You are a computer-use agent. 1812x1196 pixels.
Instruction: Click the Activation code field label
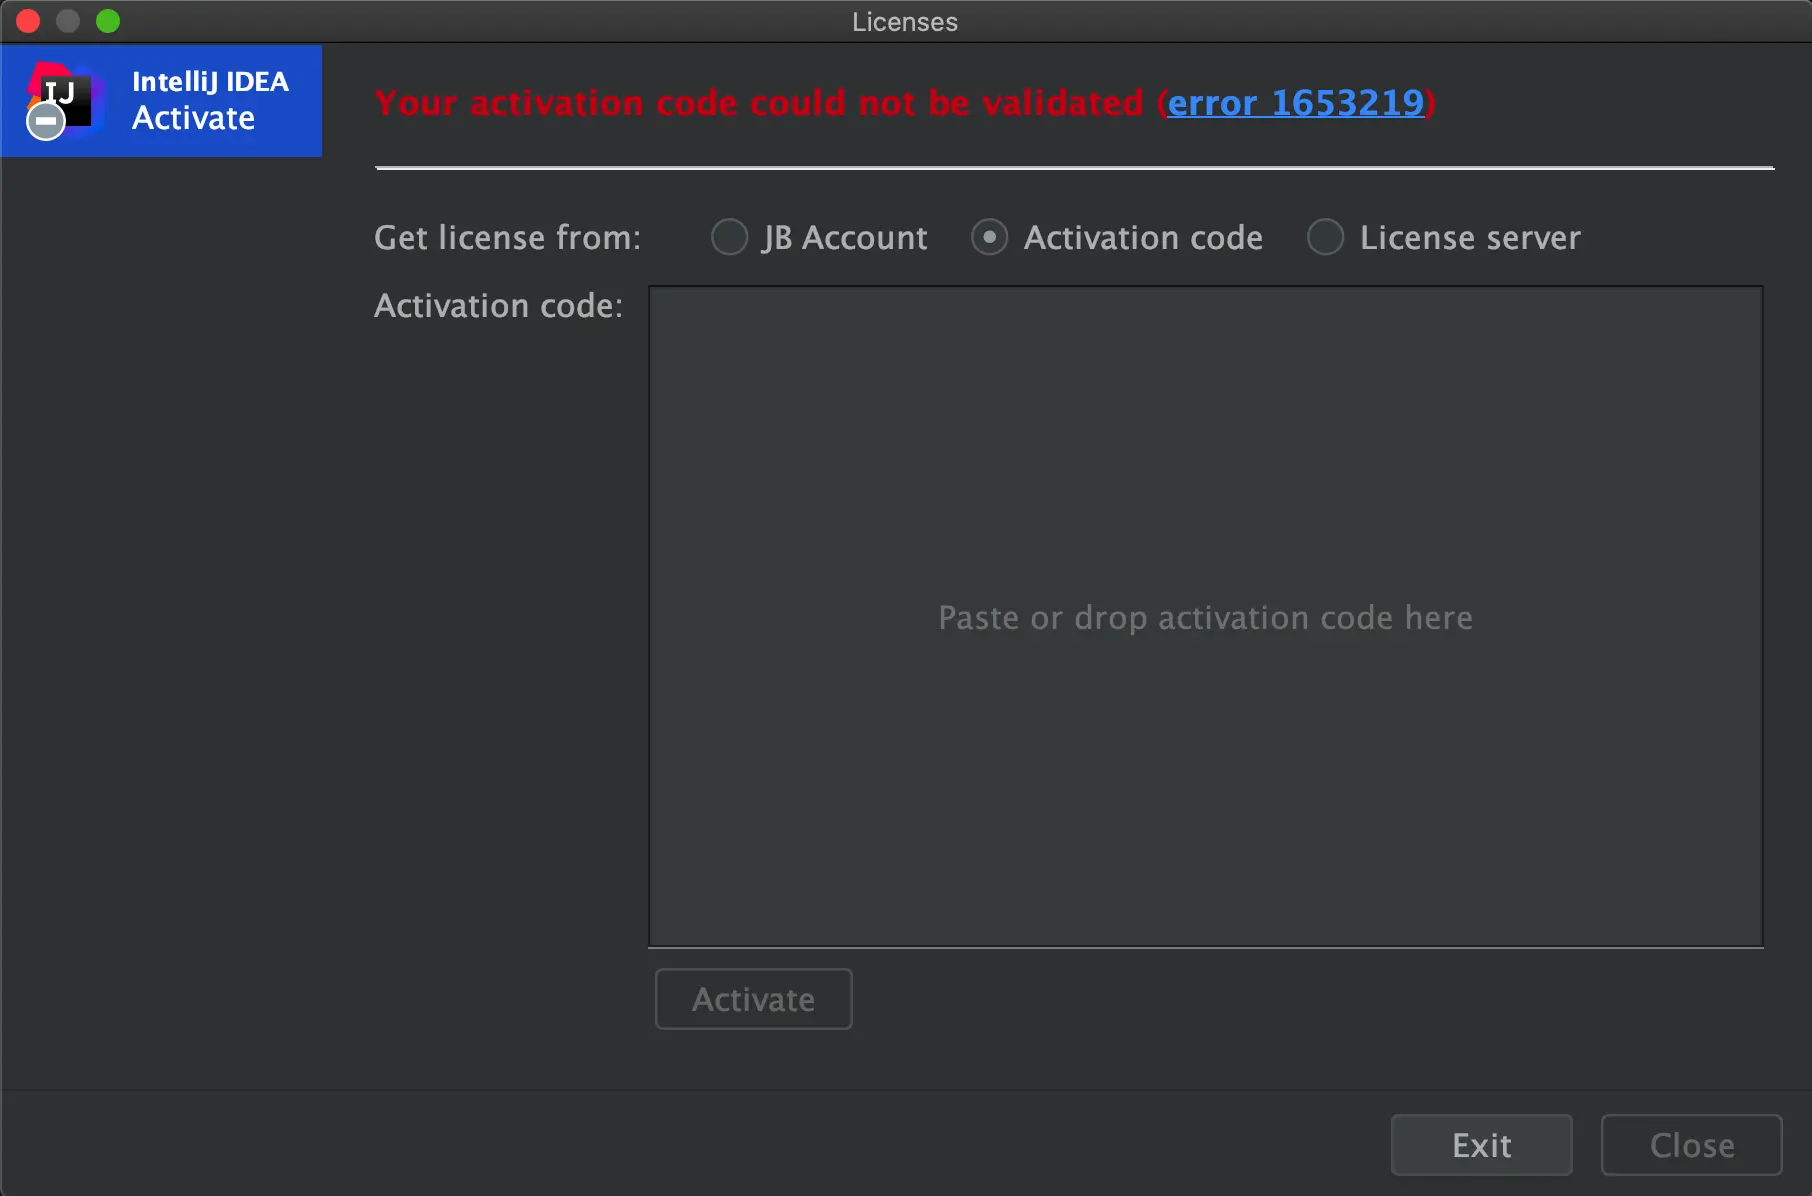click(x=498, y=306)
